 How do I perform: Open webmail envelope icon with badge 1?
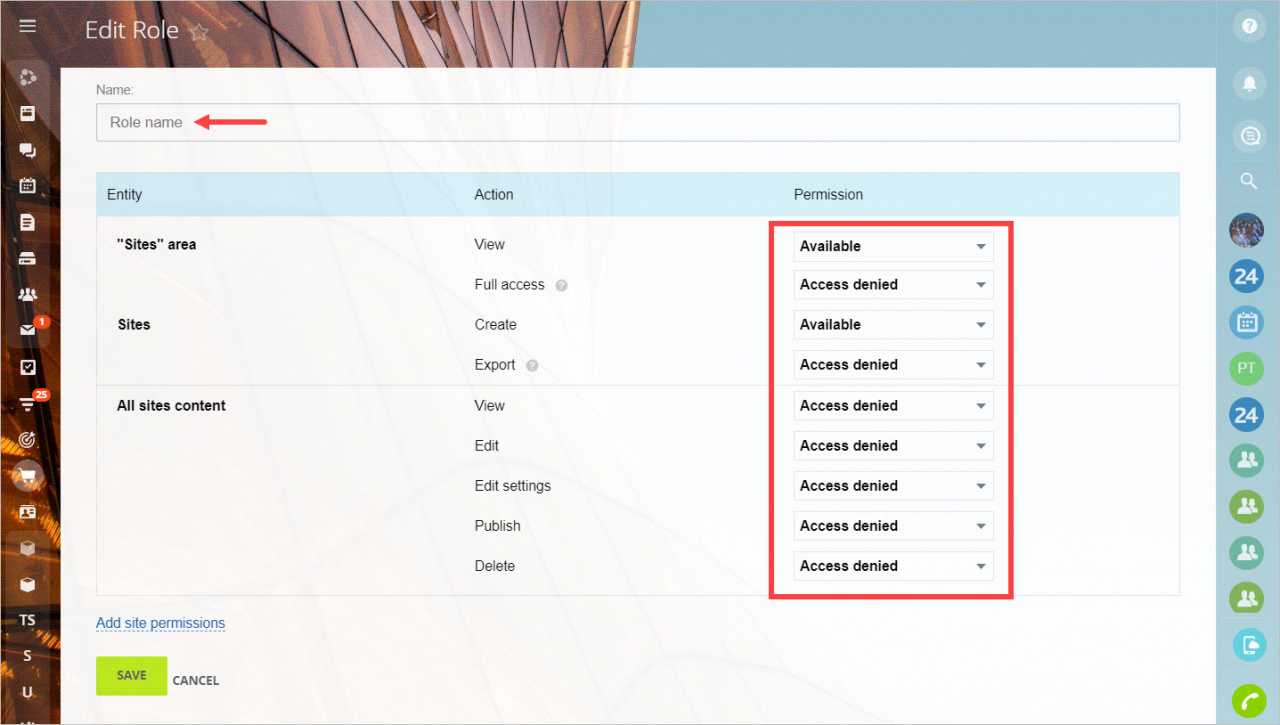(28, 330)
